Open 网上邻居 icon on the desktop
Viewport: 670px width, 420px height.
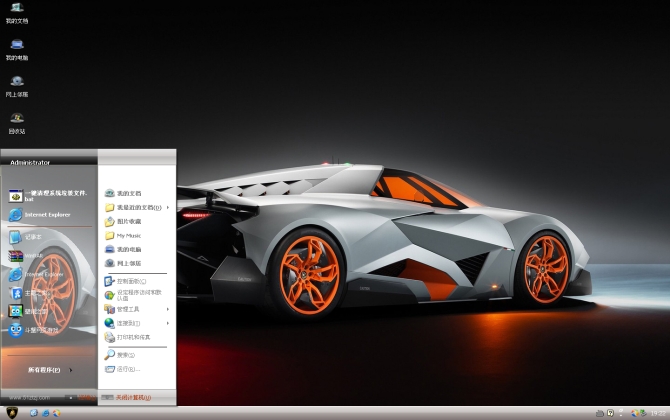pyautogui.click(x=17, y=86)
